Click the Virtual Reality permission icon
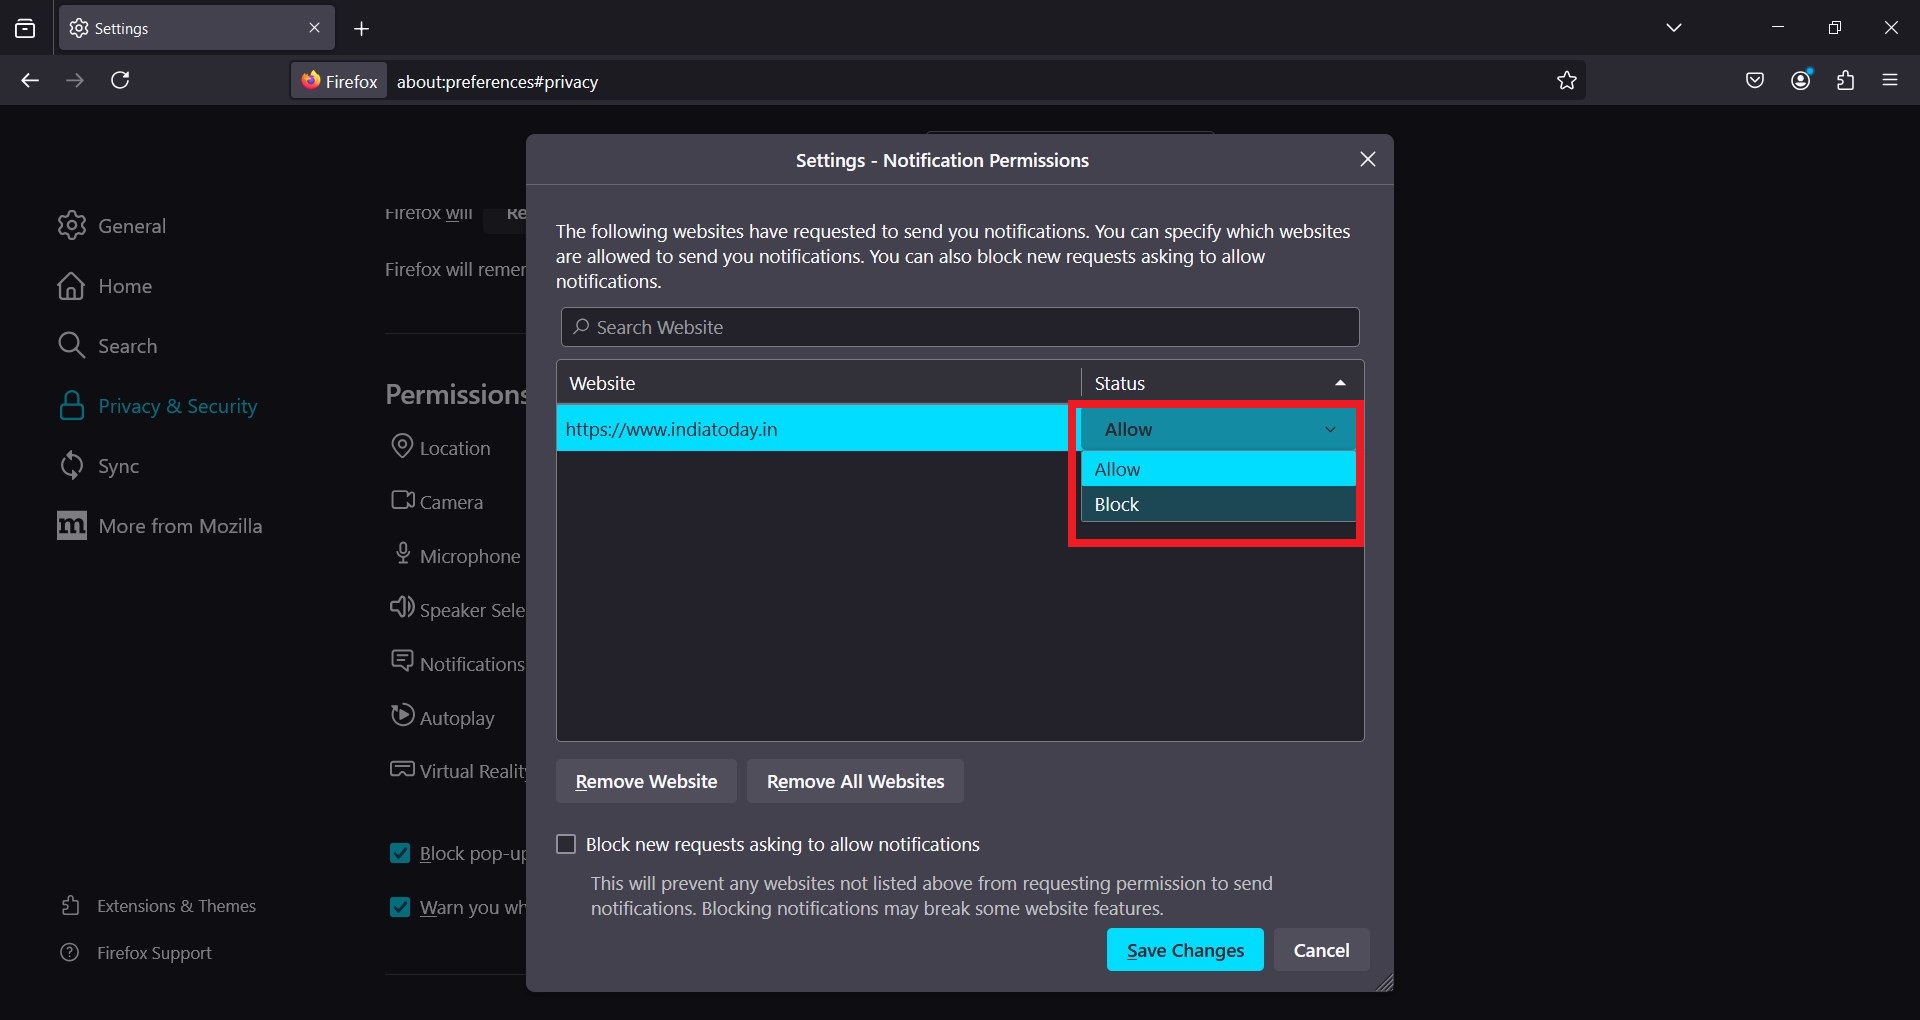The image size is (1920, 1020). 402,769
